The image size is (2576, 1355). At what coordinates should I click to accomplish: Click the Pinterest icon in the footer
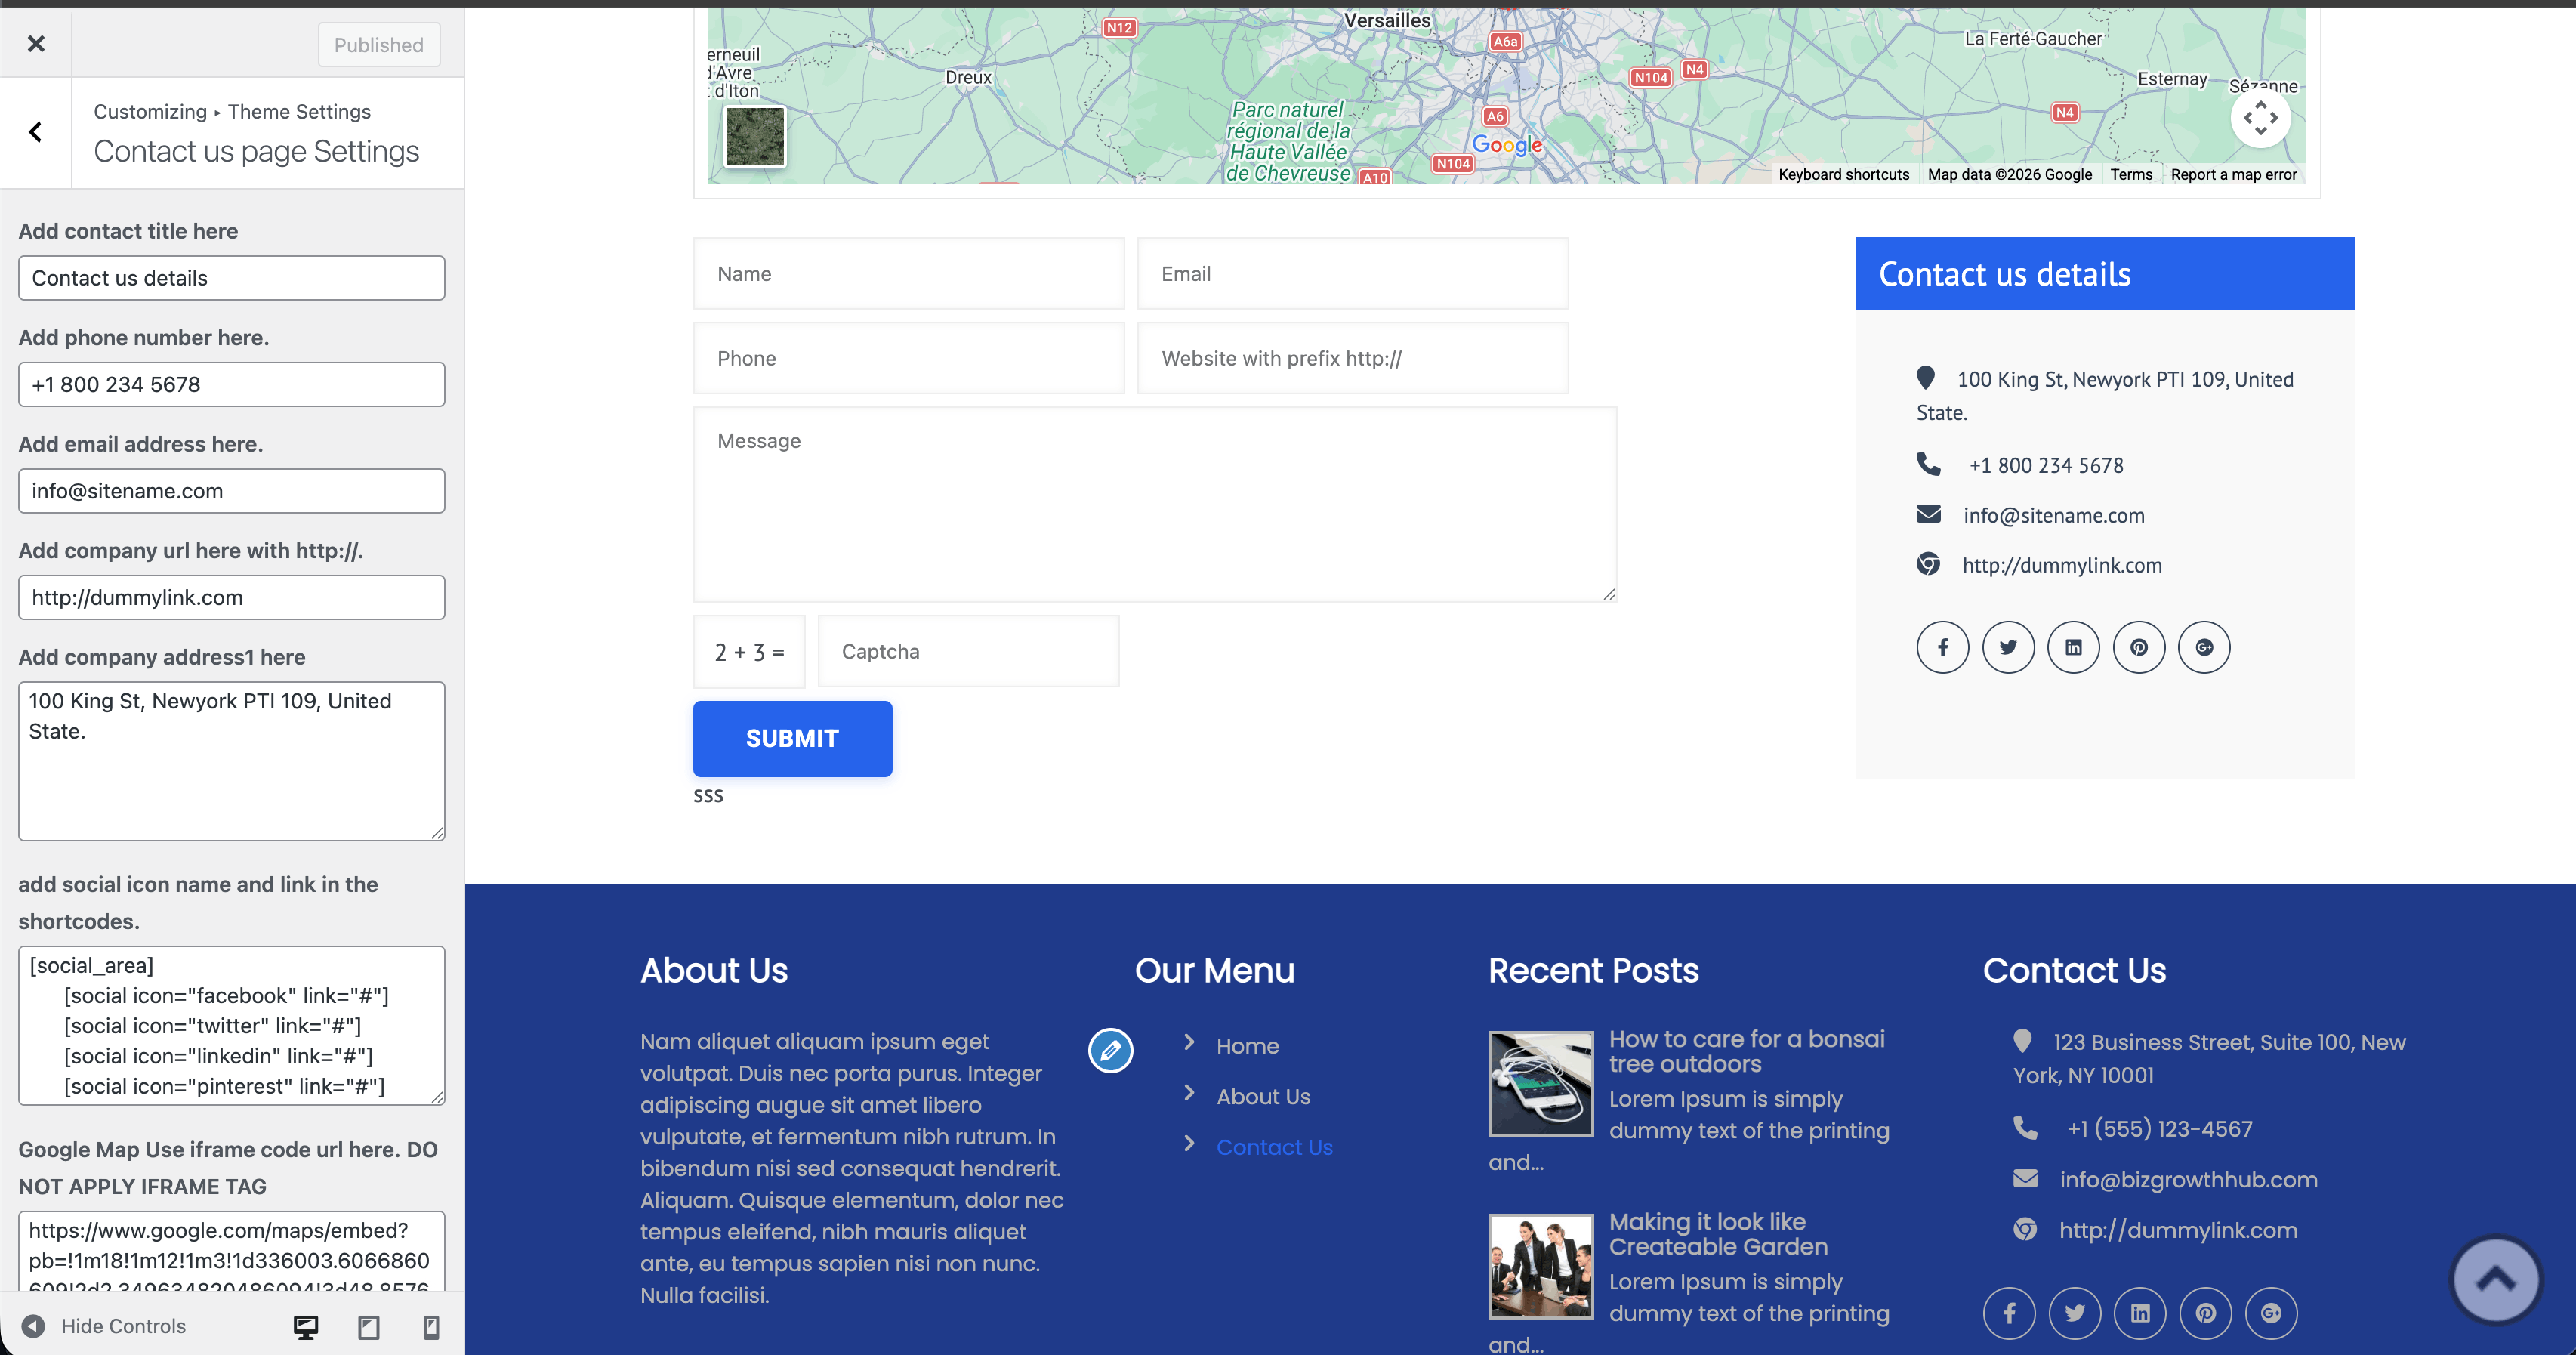pos(2205,1313)
